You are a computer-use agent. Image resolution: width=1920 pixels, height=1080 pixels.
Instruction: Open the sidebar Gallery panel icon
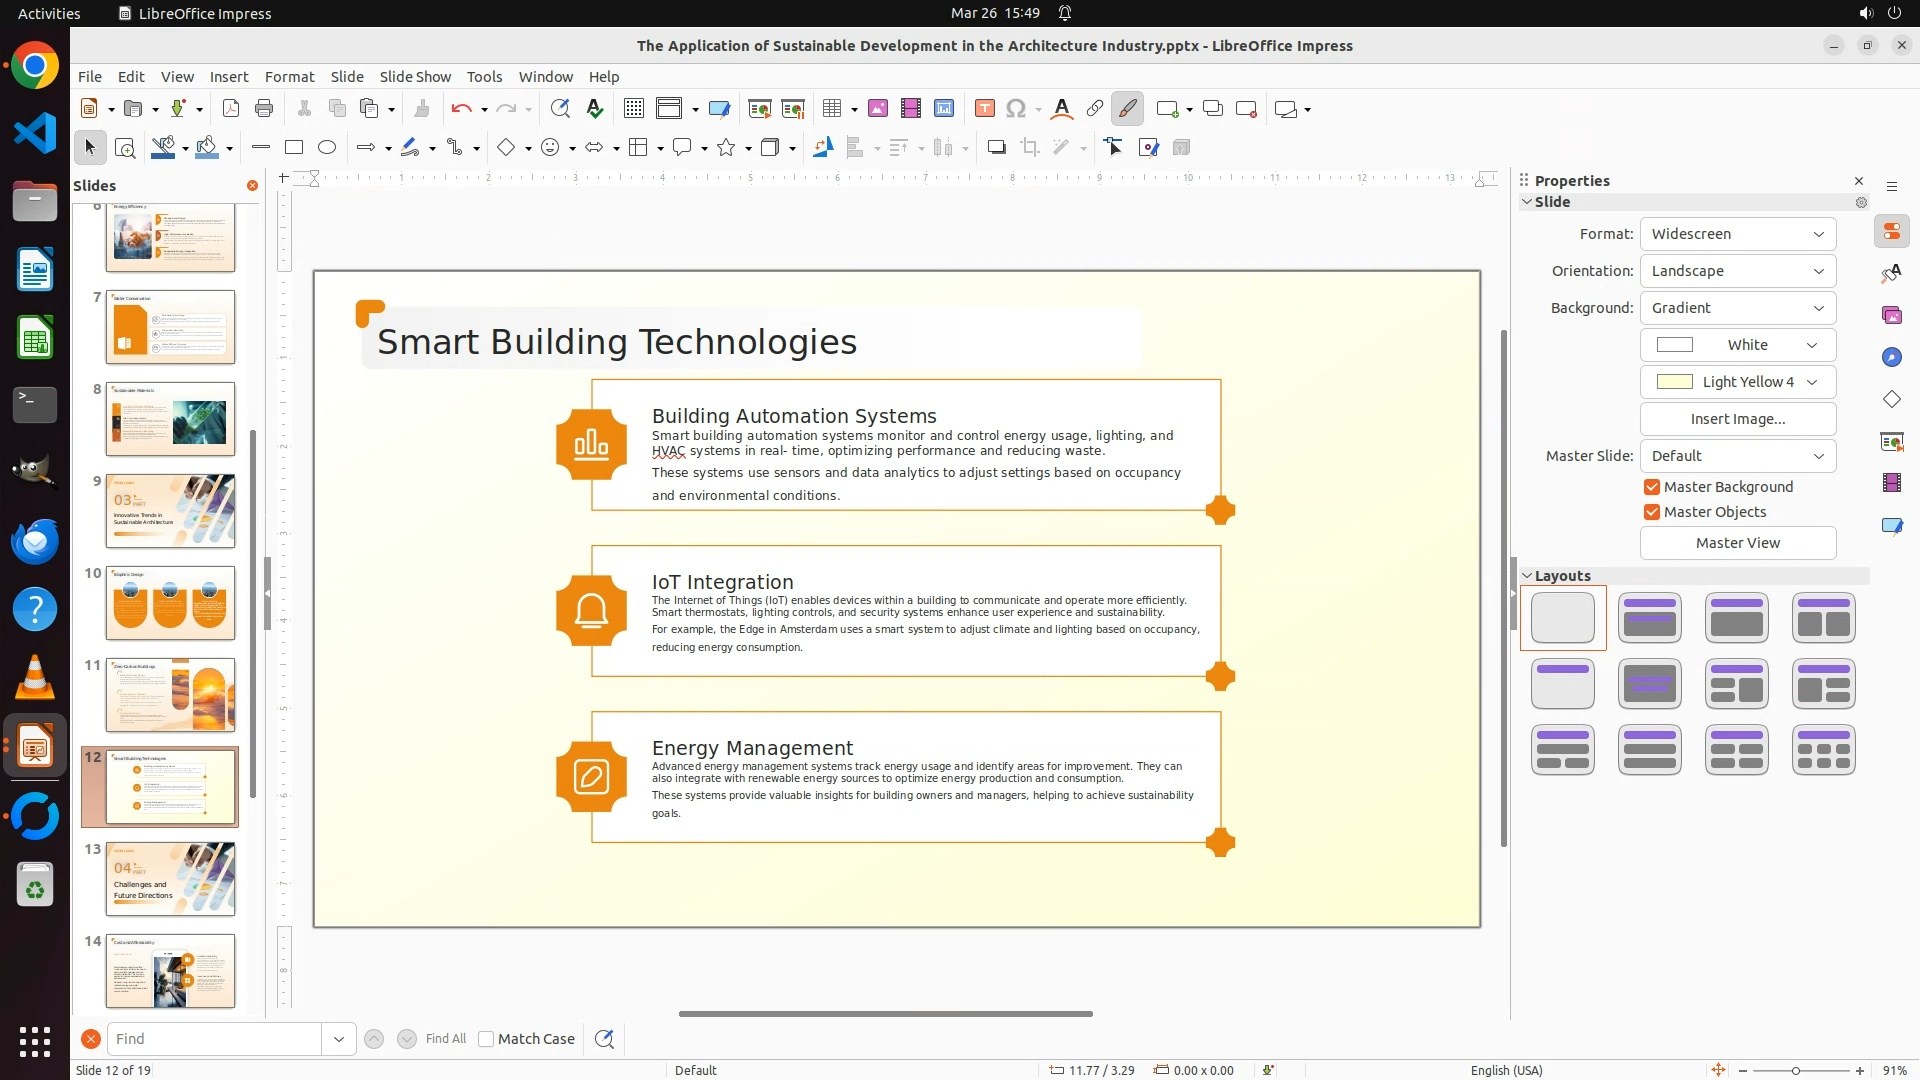1891,316
